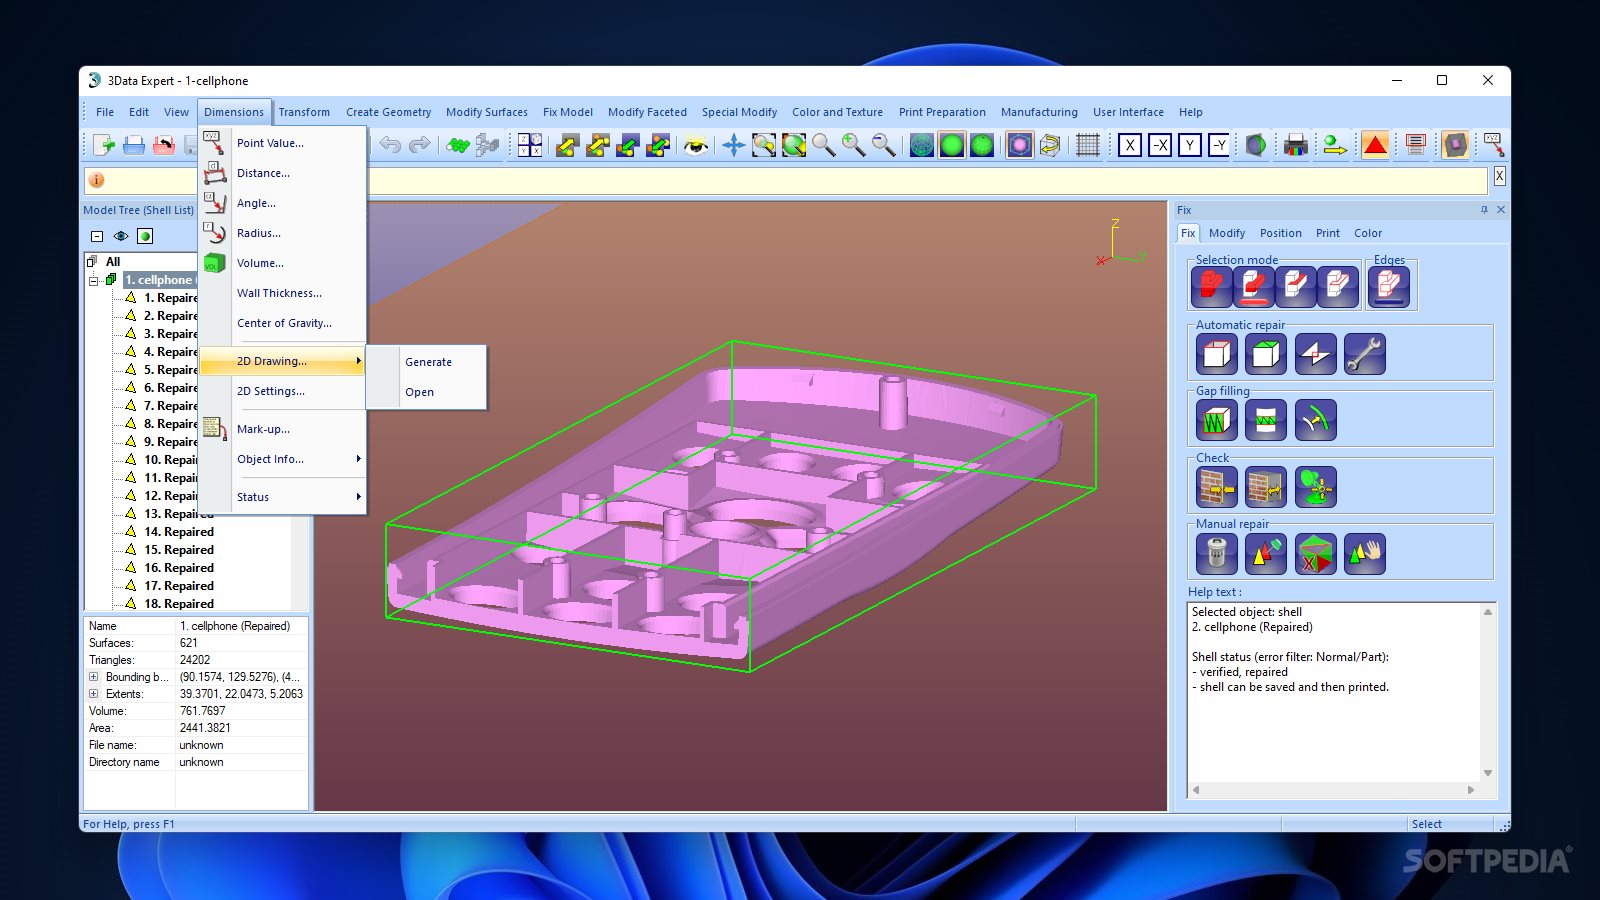Click the -Y axis view button

[x=1219, y=145]
